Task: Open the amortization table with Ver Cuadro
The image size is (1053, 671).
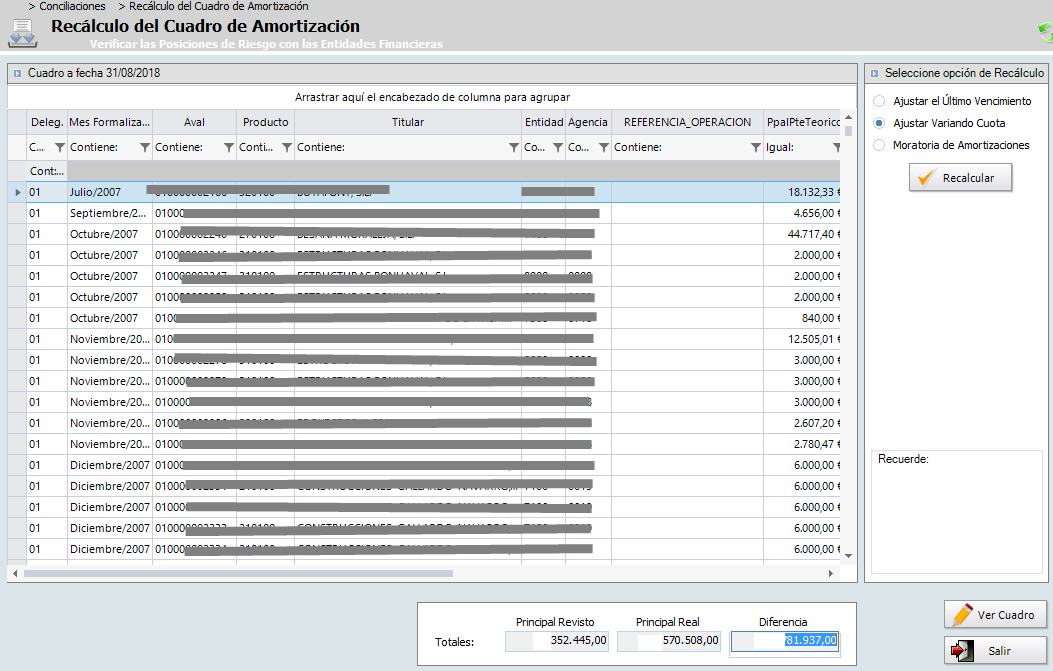Action: [995, 615]
